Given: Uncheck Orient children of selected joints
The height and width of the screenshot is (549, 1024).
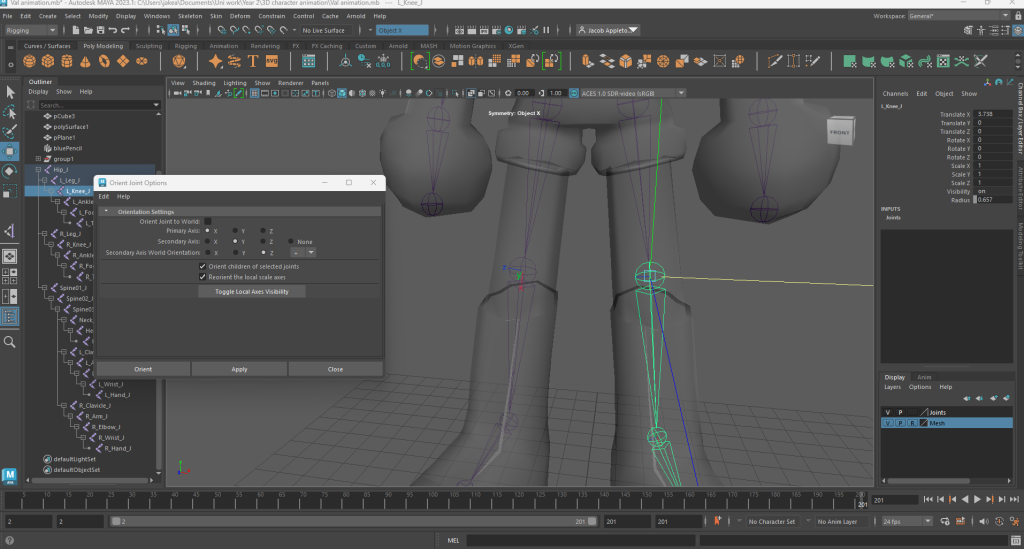Looking at the screenshot, I should coord(203,266).
